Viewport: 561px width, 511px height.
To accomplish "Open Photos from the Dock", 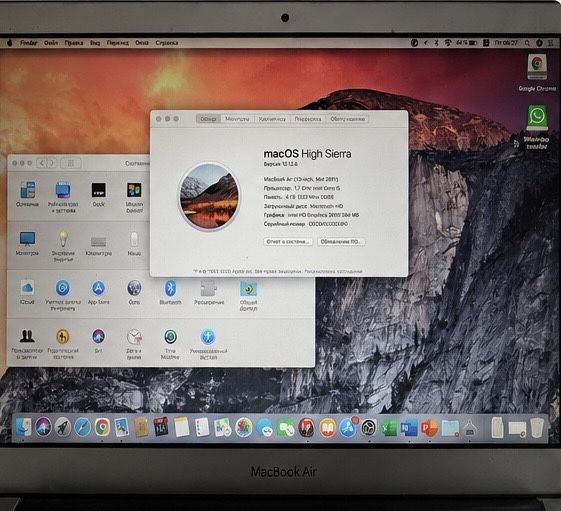I will [244, 427].
